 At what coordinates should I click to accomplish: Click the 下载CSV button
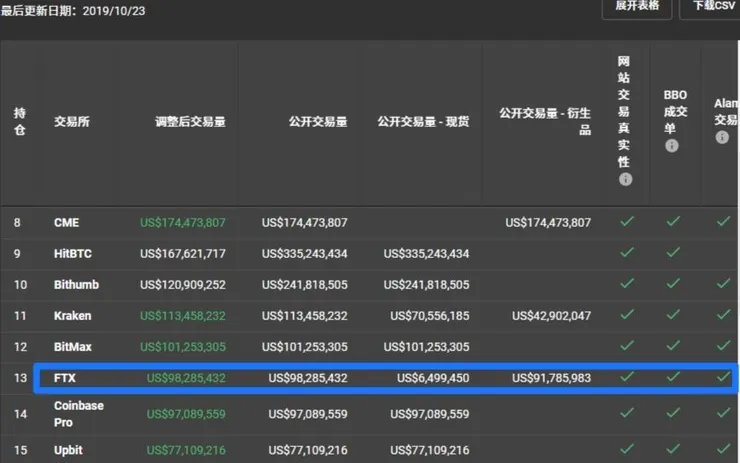712,7
